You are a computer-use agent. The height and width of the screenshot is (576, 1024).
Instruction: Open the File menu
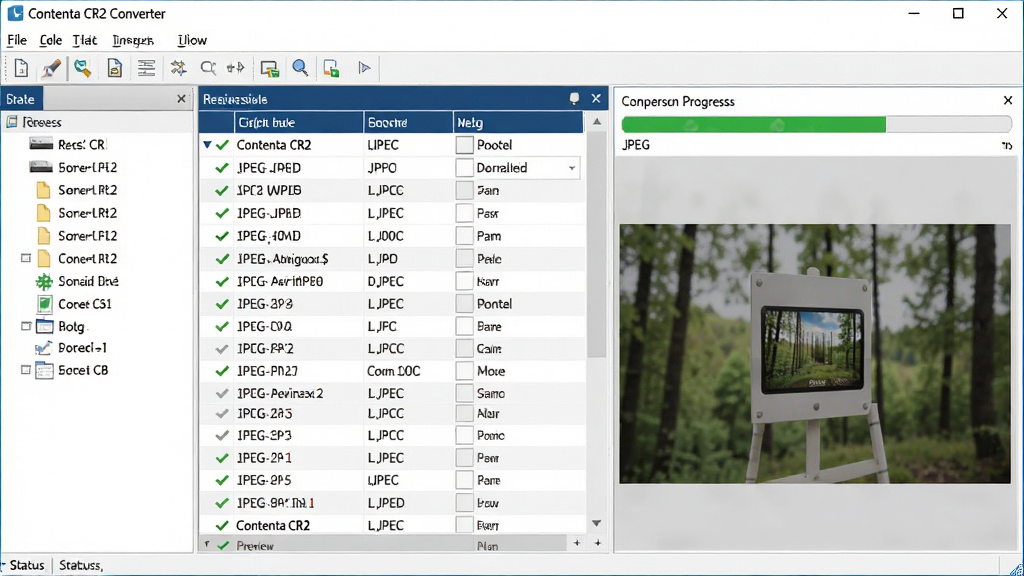point(16,40)
